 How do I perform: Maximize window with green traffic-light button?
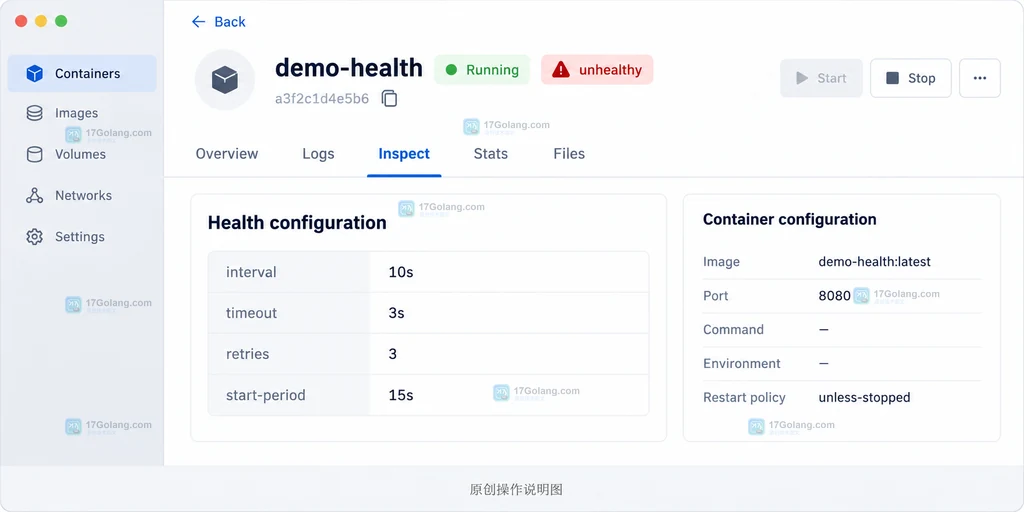[x=61, y=21]
